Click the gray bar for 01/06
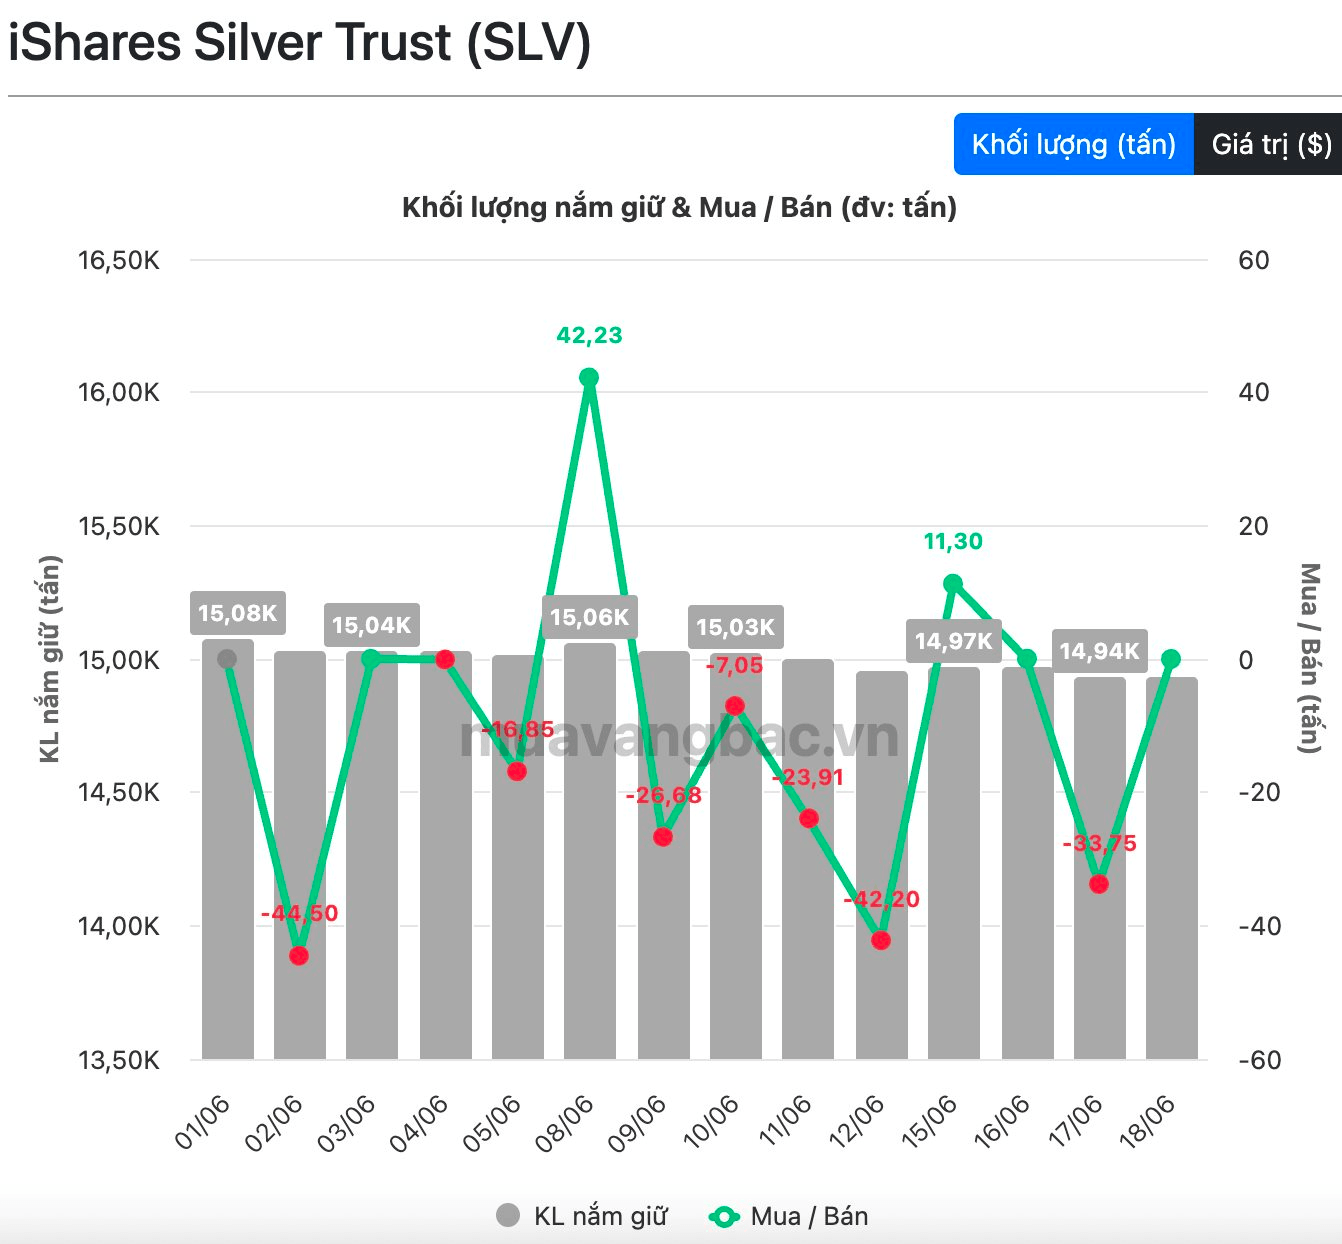The width and height of the screenshot is (1342, 1244). pos(228,849)
